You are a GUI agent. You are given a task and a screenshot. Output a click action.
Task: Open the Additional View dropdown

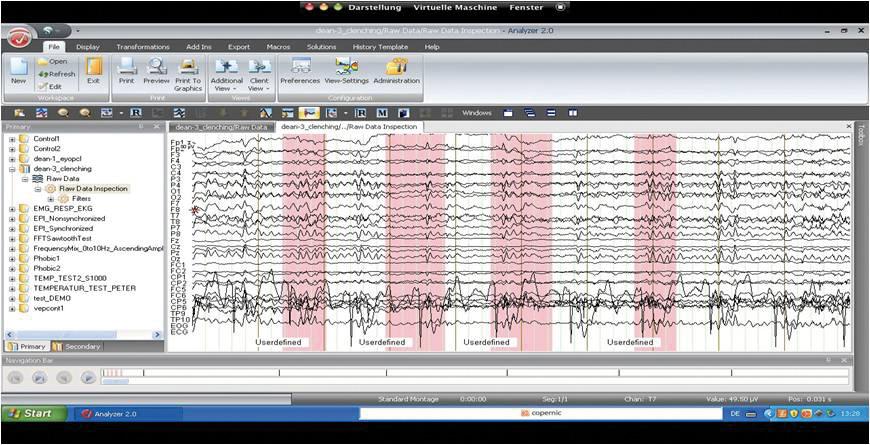pyautogui.click(x=226, y=75)
